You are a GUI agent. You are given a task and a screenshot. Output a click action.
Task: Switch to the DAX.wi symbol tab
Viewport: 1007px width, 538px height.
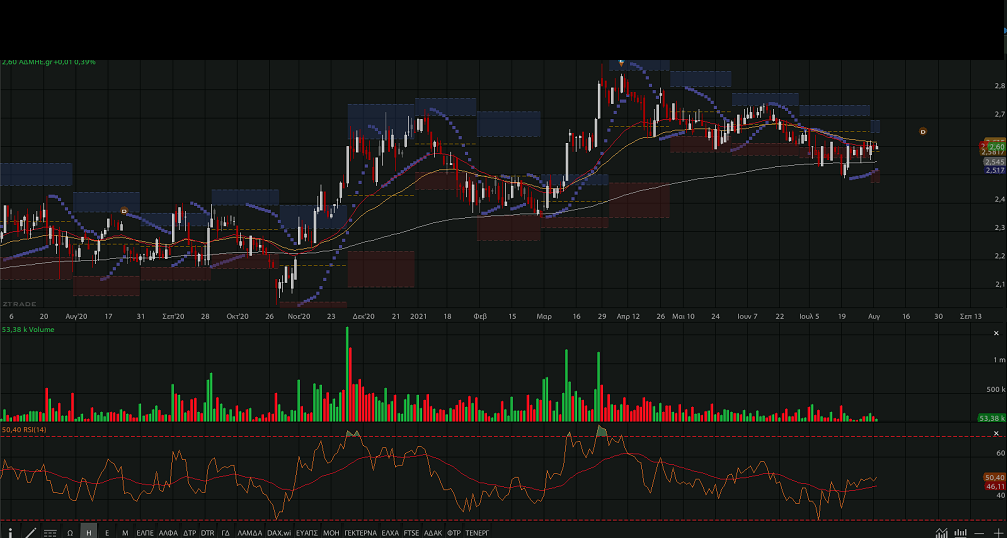279,533
